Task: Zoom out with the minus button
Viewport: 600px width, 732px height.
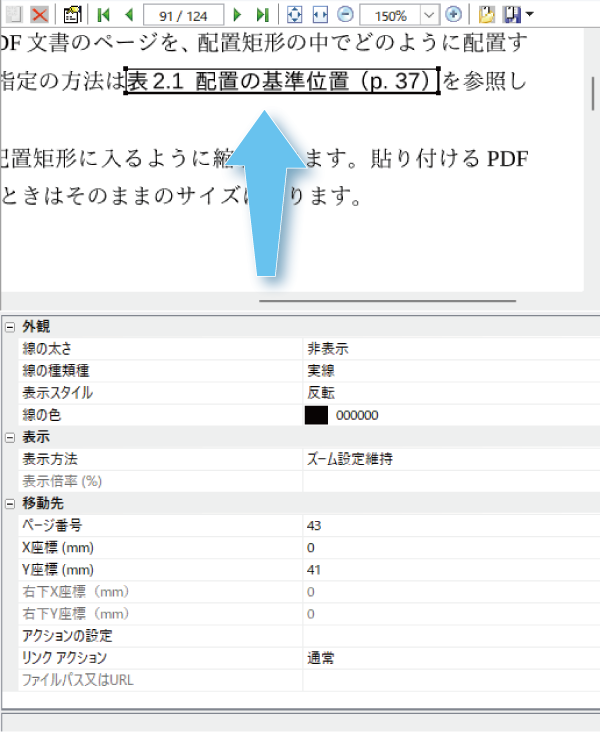Action: pyautogui.click(x=344, y=14)
